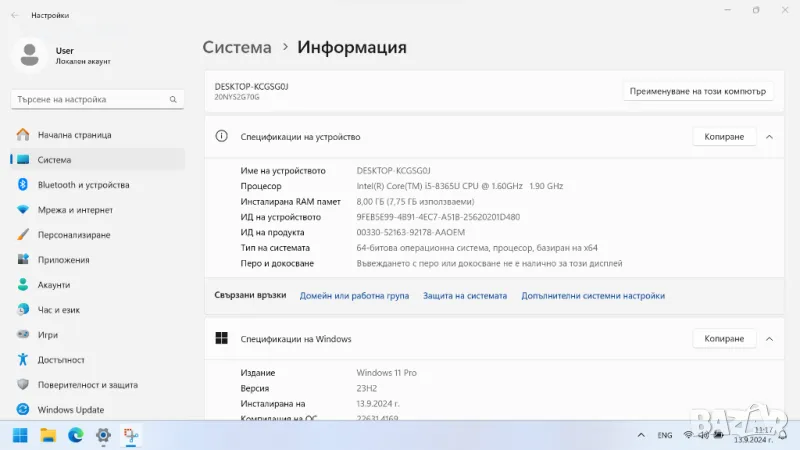Click Система in the breadcrumb
Viewport: 800px width, 450px height.
click(237, 47)
